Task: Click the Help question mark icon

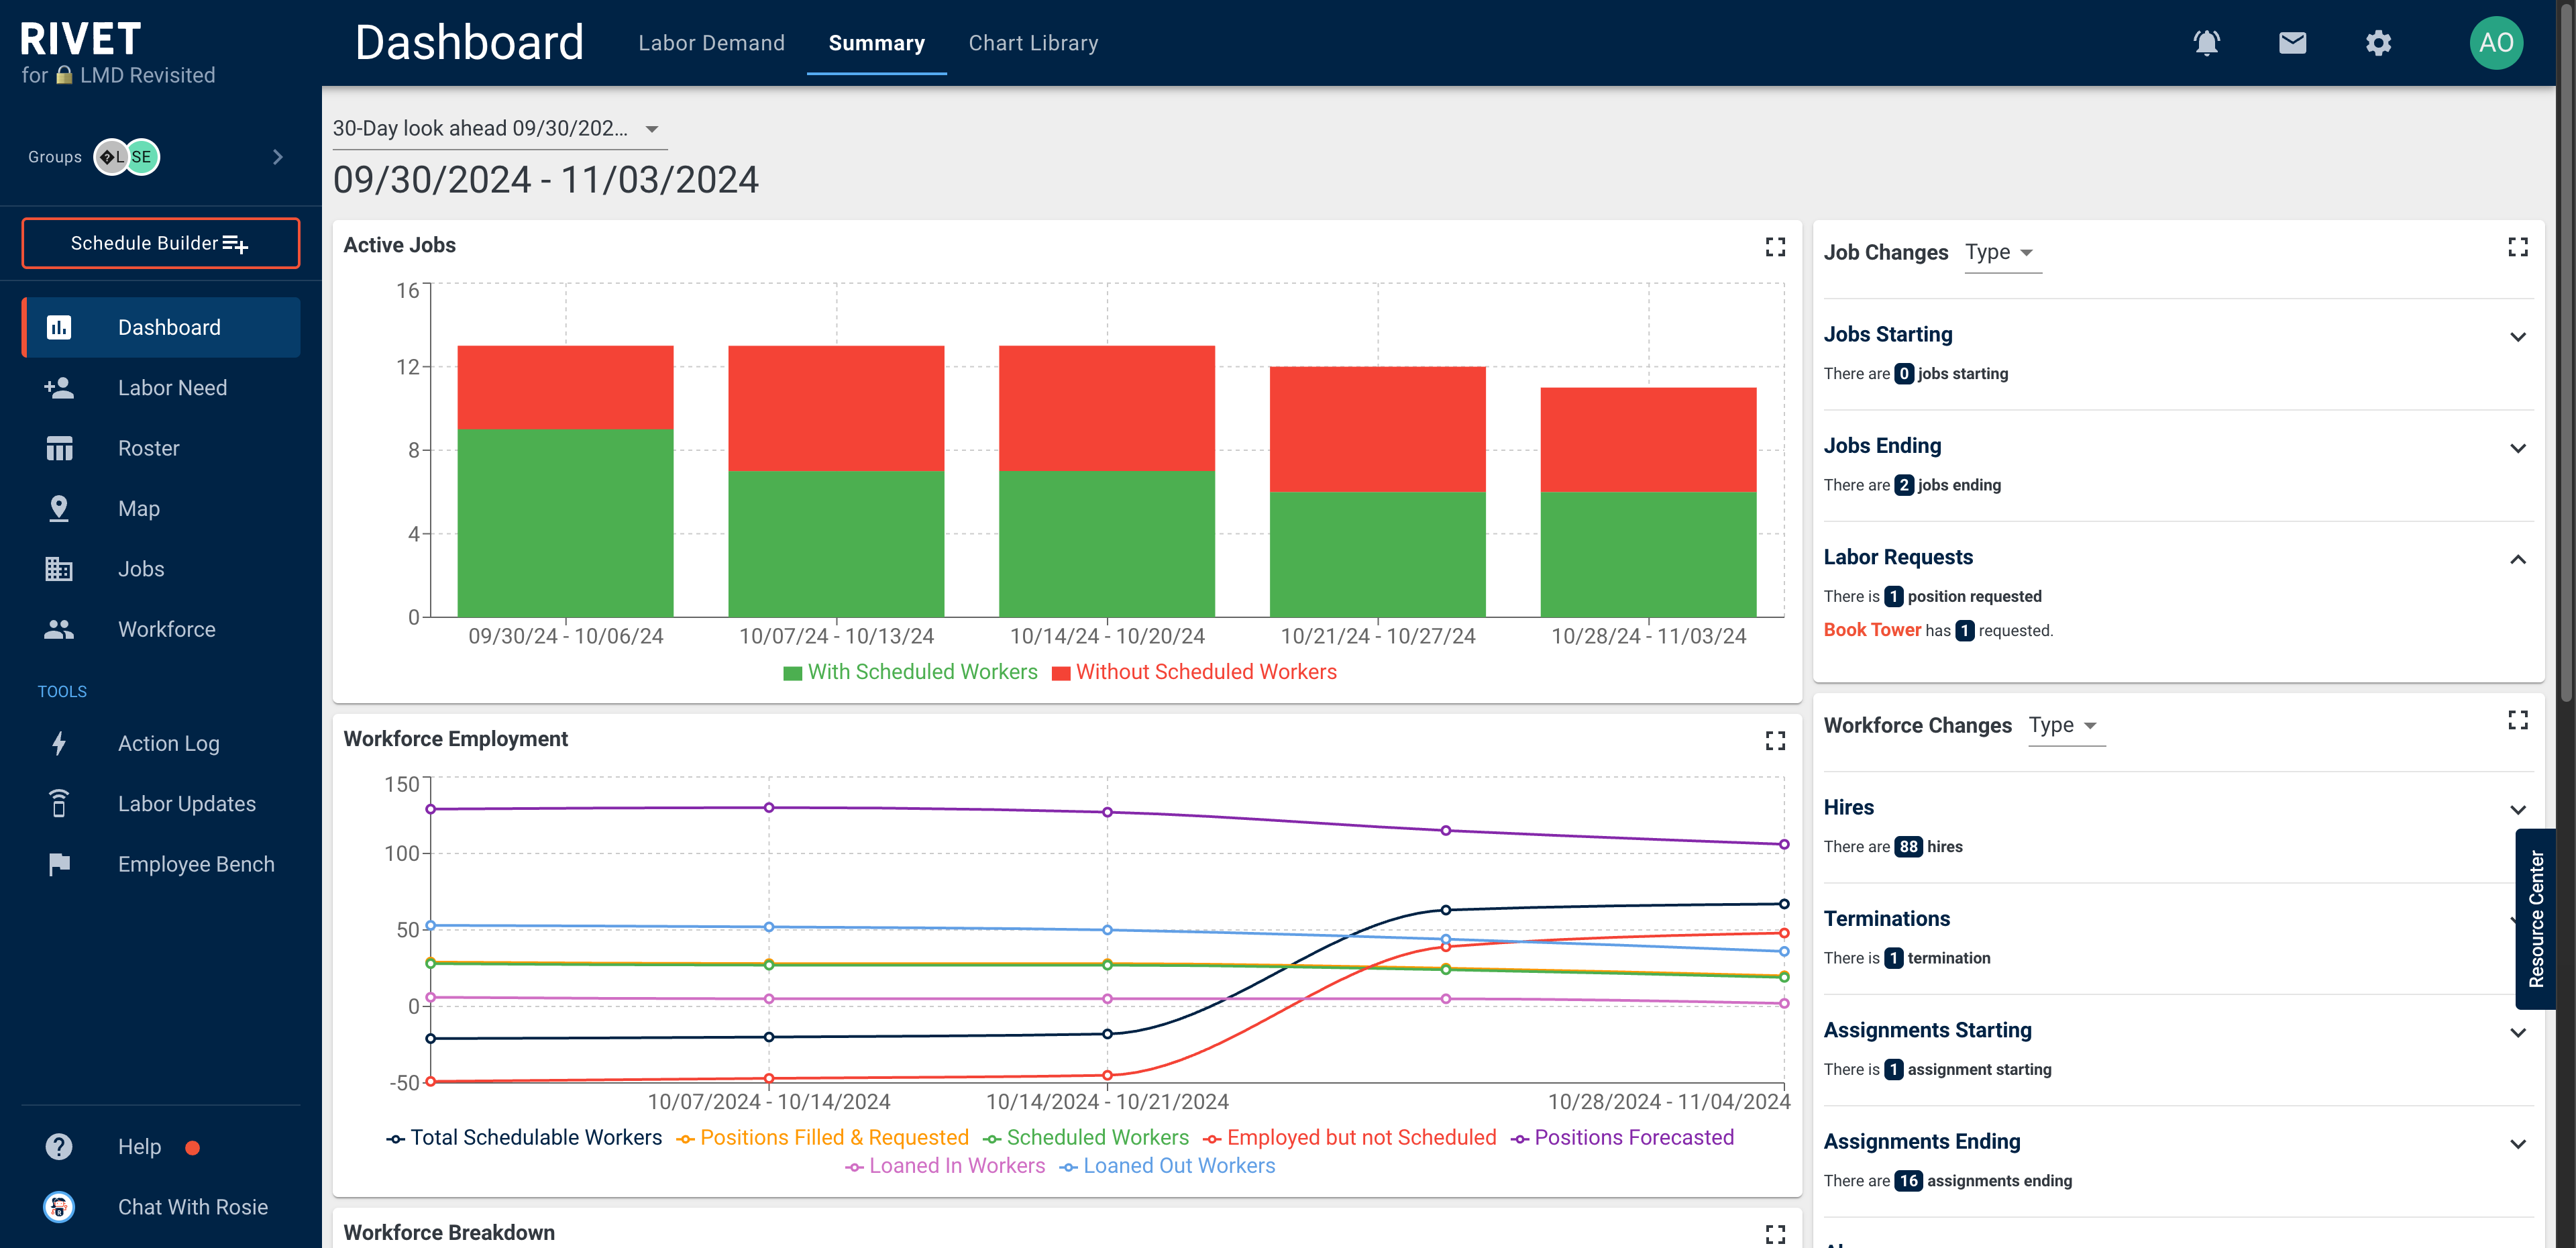Action: [59, 1146]
